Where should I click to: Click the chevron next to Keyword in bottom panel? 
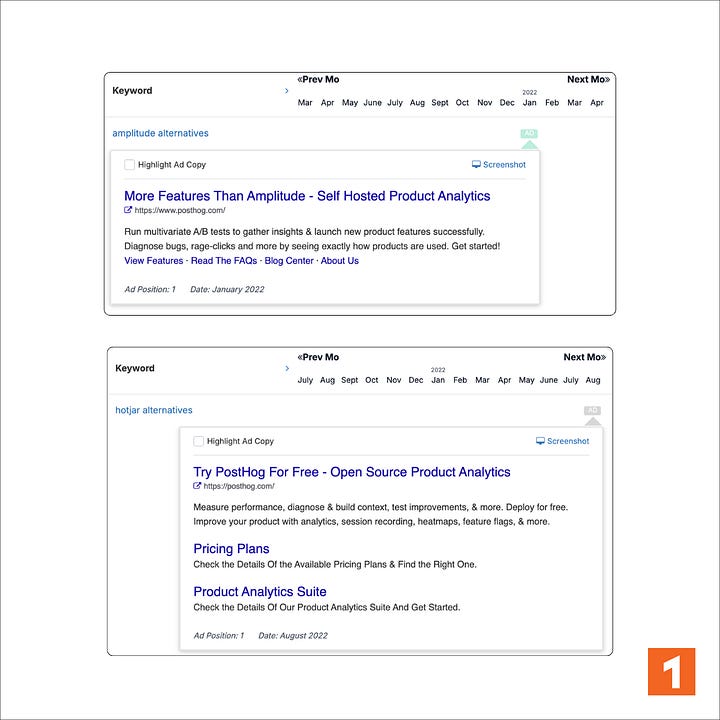coord(287,368)
